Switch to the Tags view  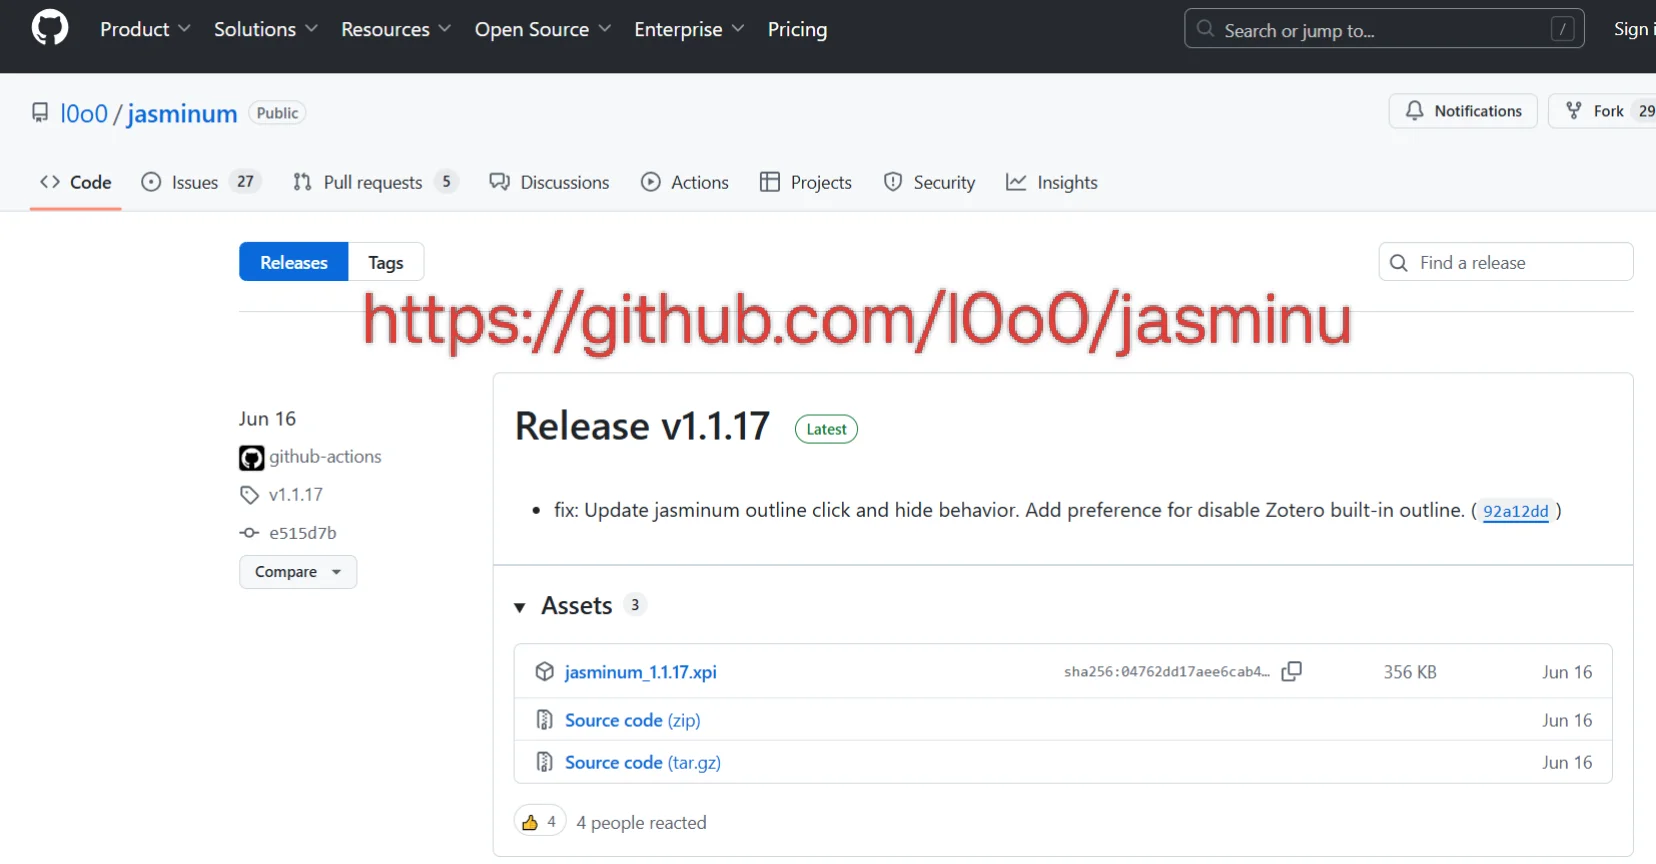(x=386, y=262)
